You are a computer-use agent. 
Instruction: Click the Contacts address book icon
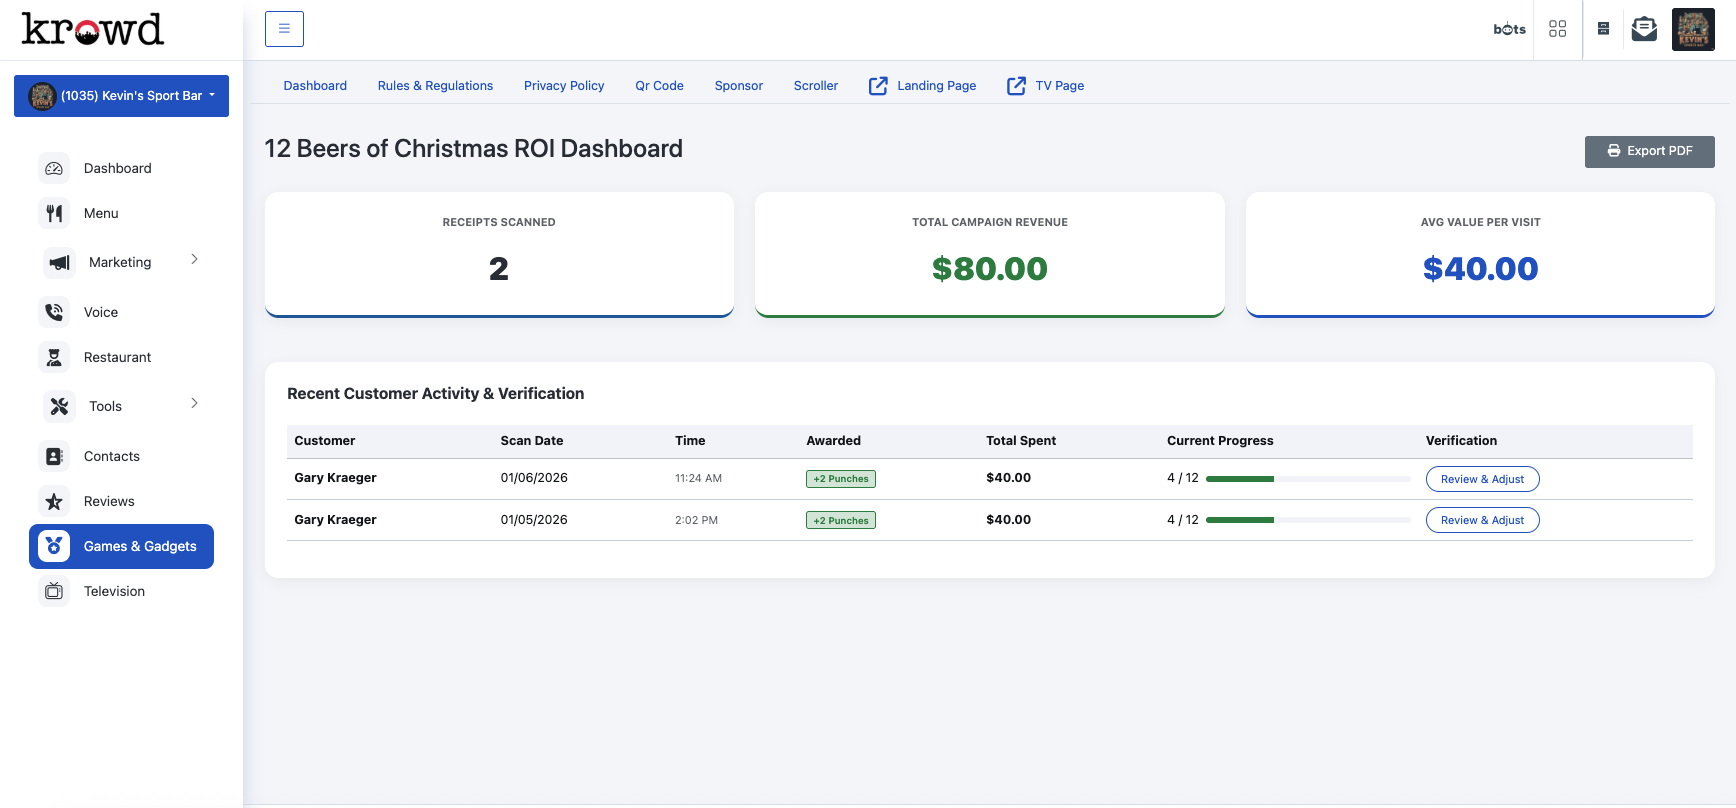tap(54, 456)
